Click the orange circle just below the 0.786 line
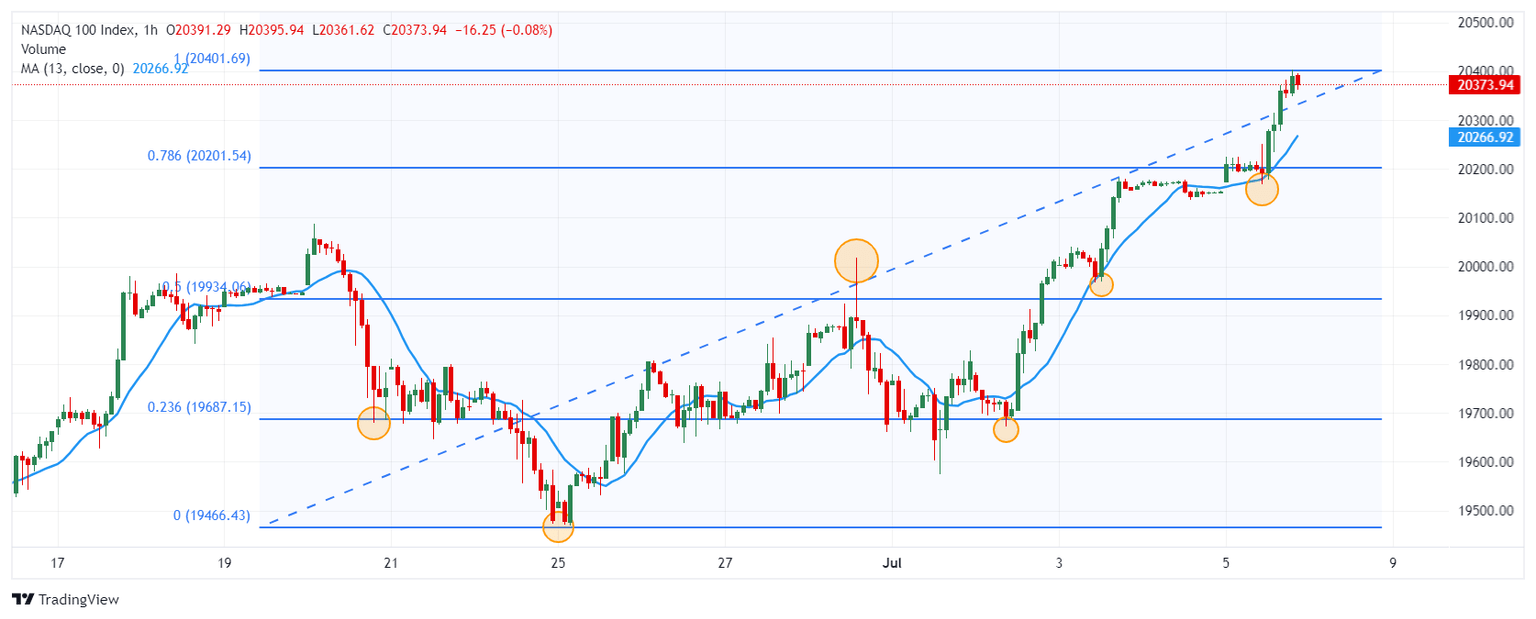 1262,190
